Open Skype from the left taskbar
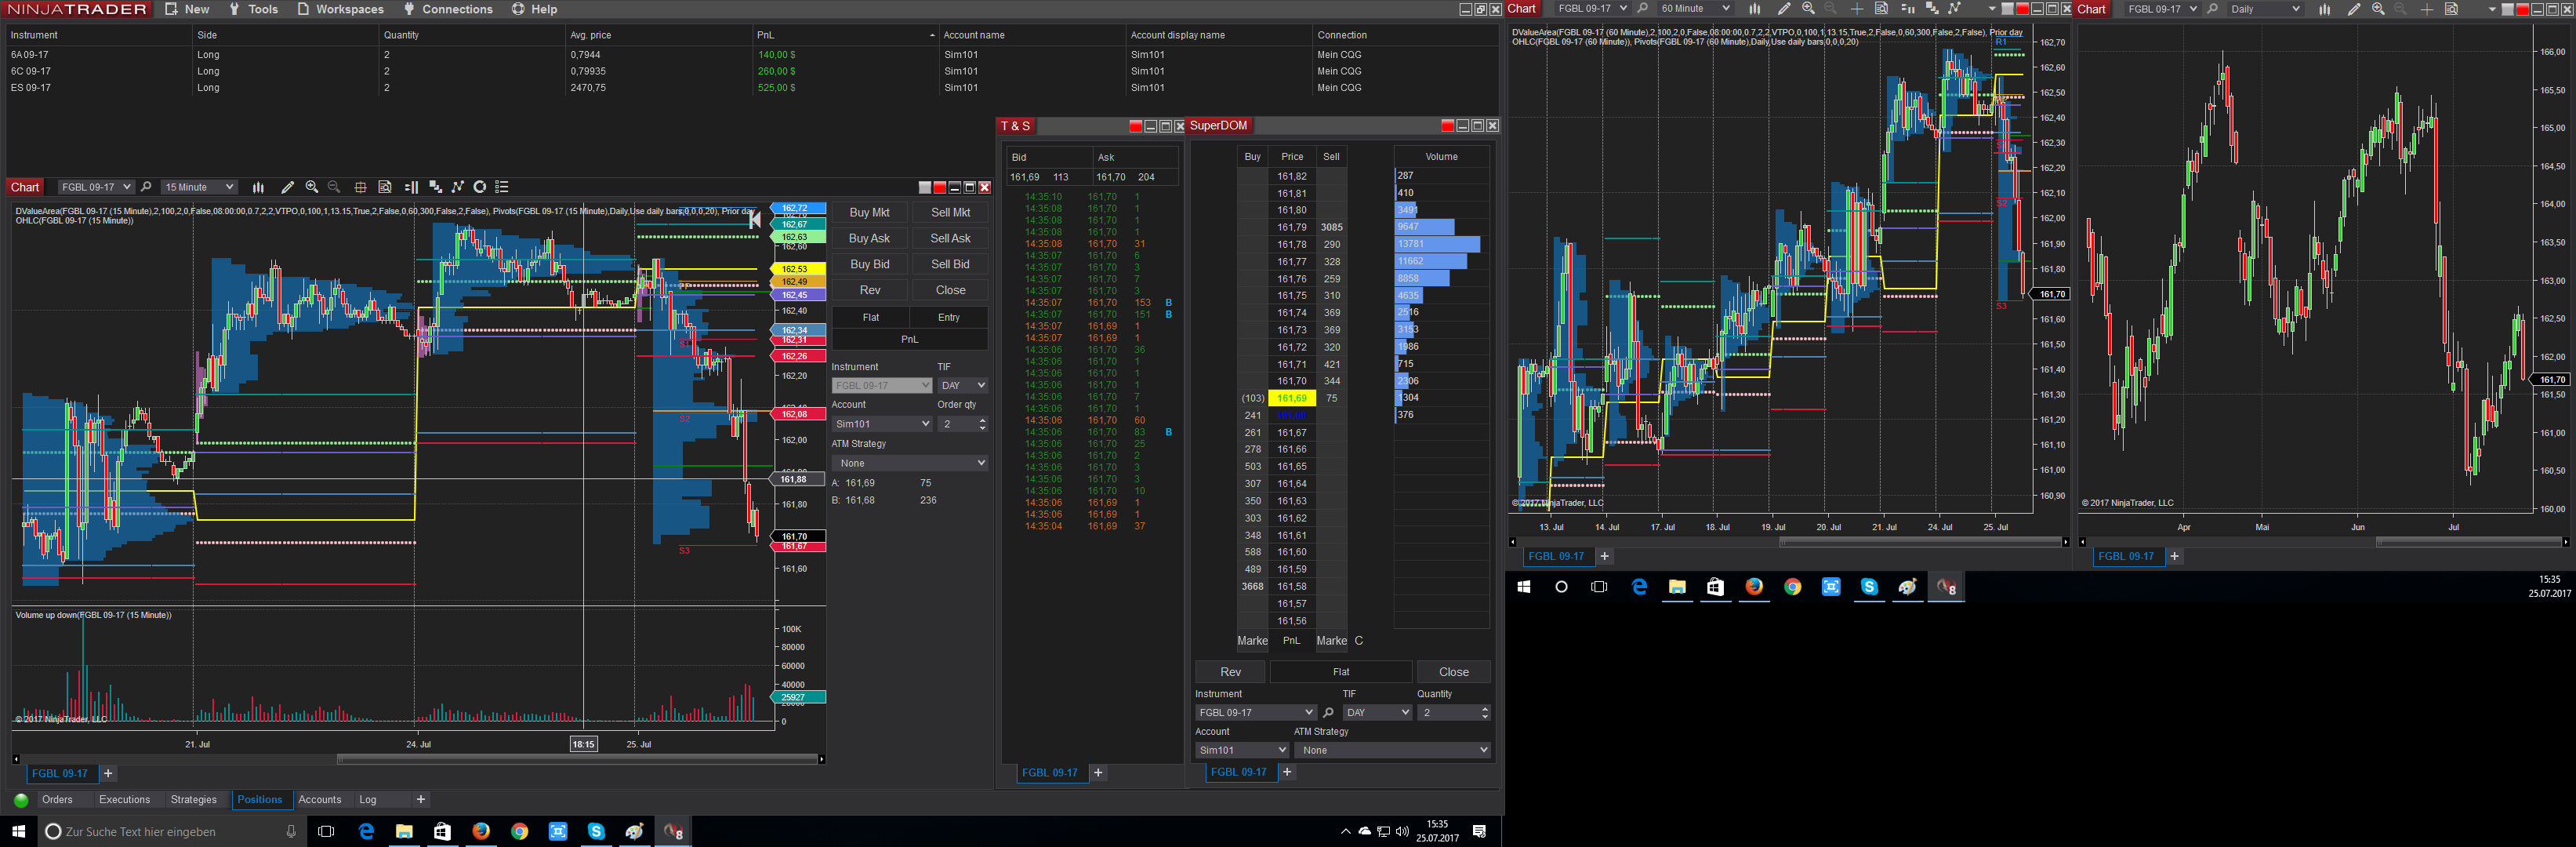The height and width of the screenshot is (847, 2576). (x=596, y=831)
